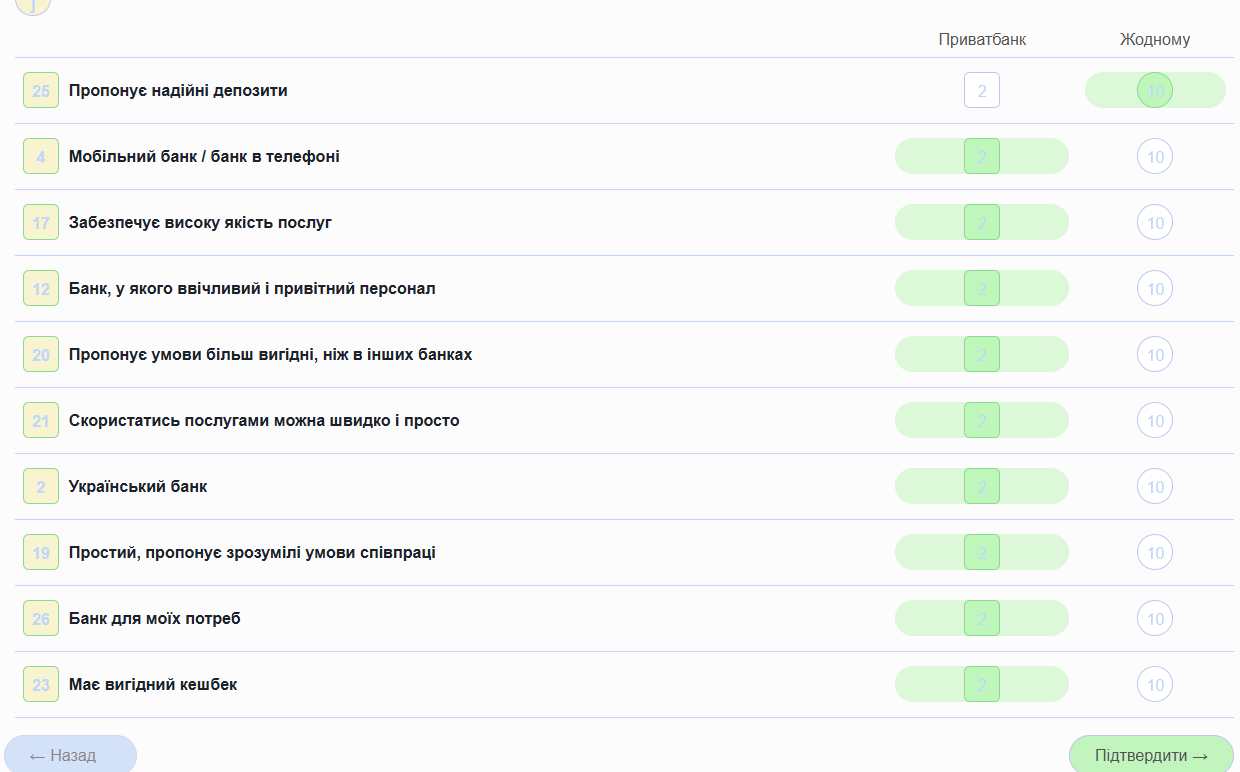Go back with the Назад button
The width and height of the screenshot is (1240, 772).
[70, 755]
